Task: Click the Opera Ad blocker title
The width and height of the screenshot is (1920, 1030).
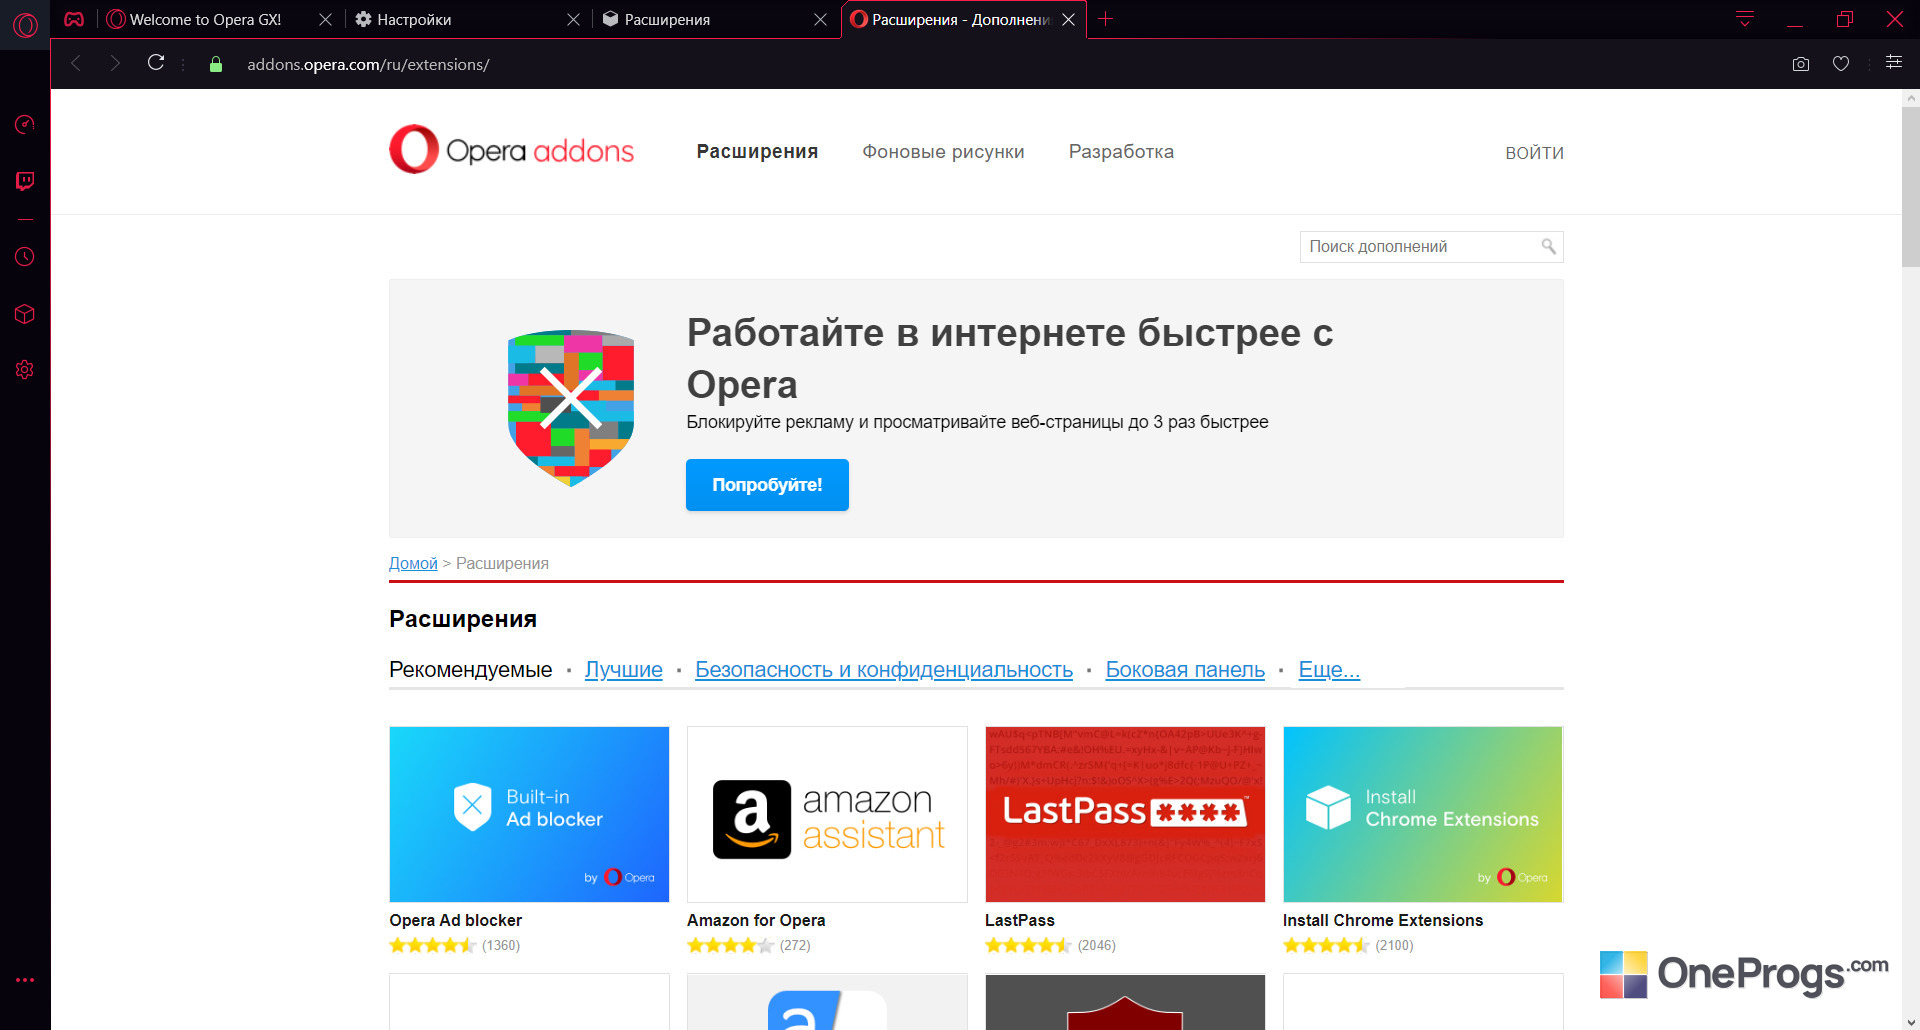Action: click(455, 920)
